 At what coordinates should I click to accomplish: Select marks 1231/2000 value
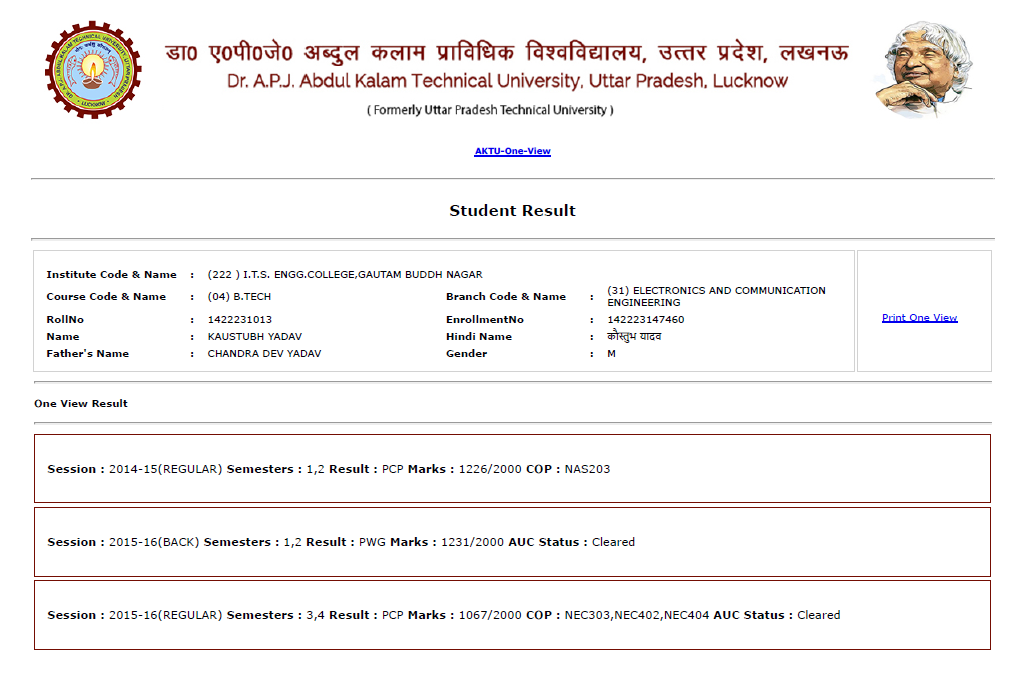tap(473, 542)
